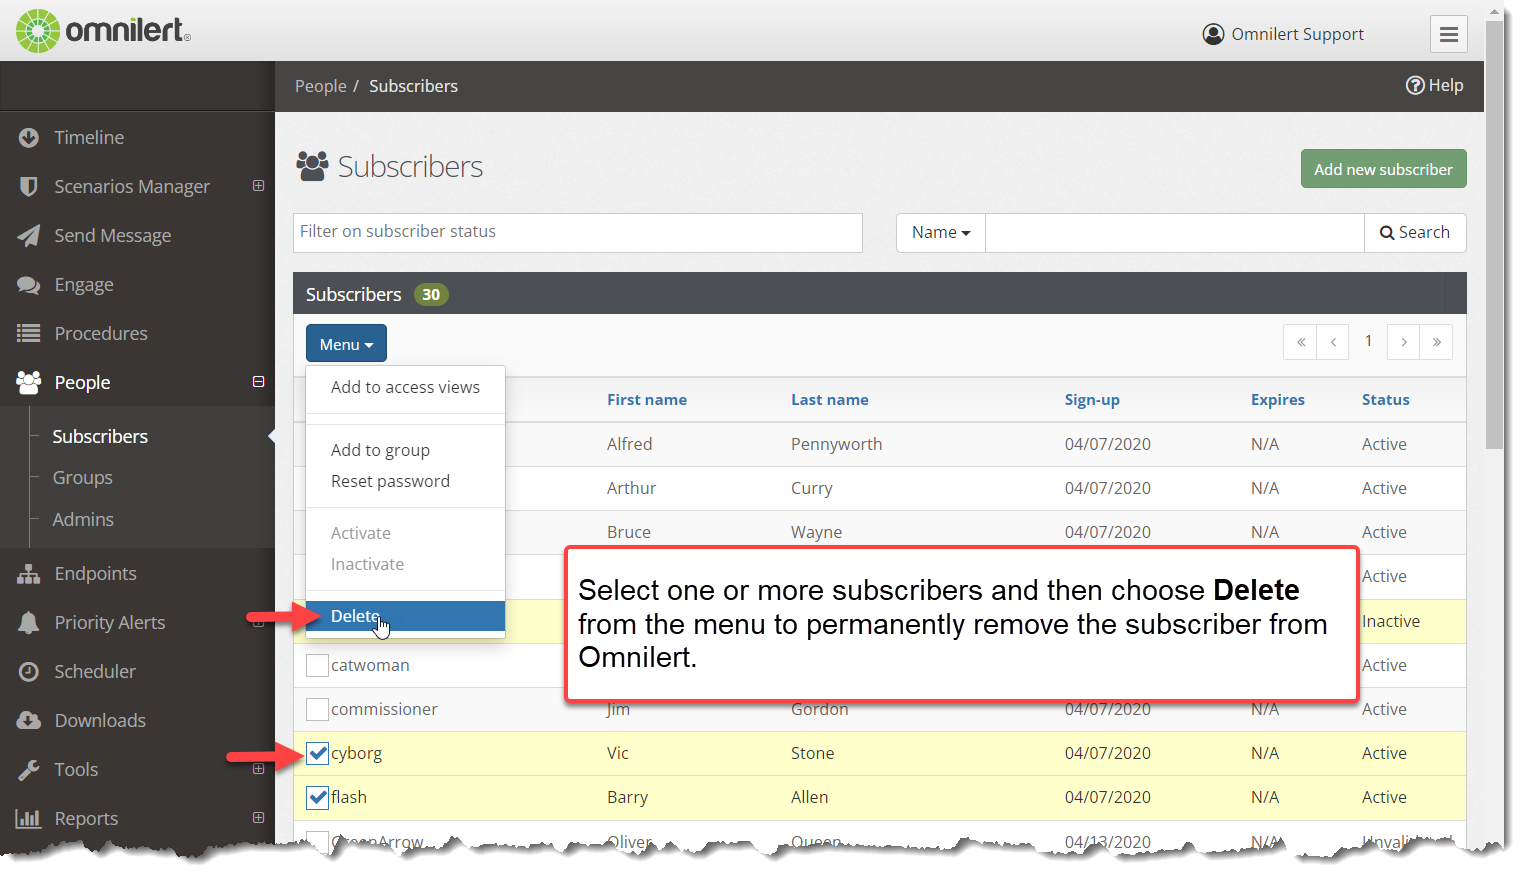Viewport: 1520px width, 881px height.
Task: Click the Pennyworth last name cell
Action: (x=836, y=444)
